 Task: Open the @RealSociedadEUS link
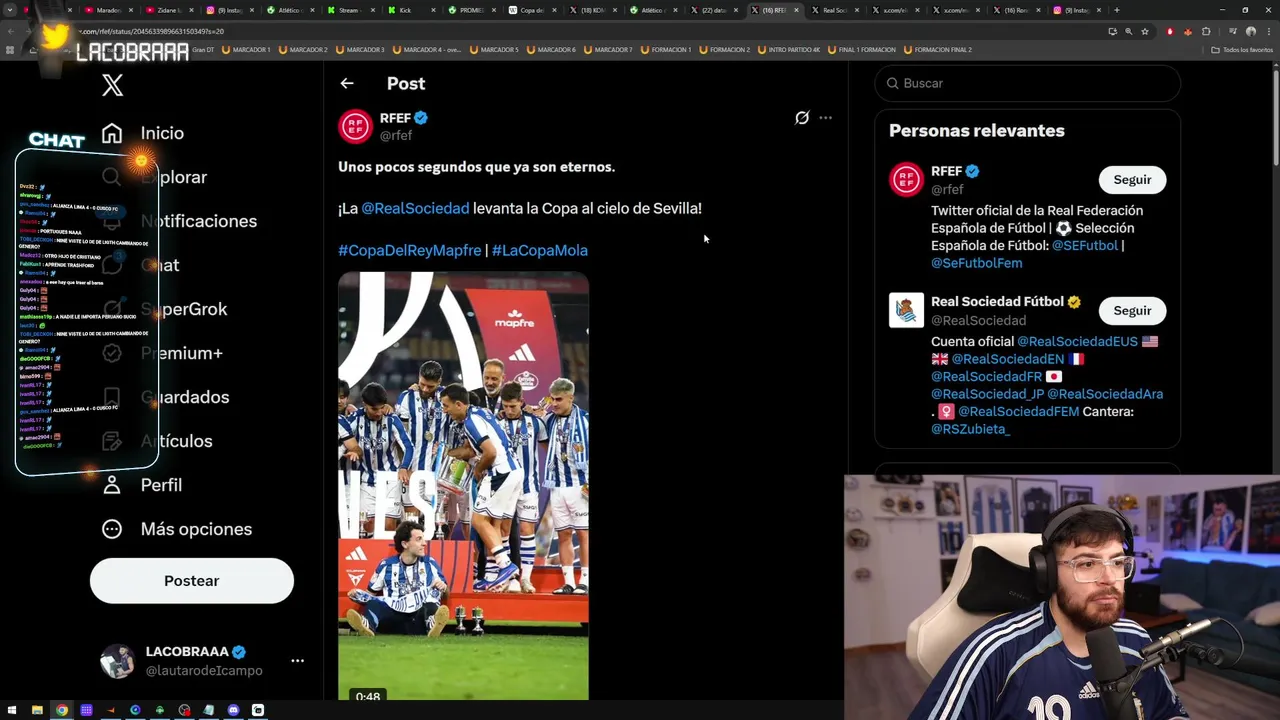(x=1077, y=341)
